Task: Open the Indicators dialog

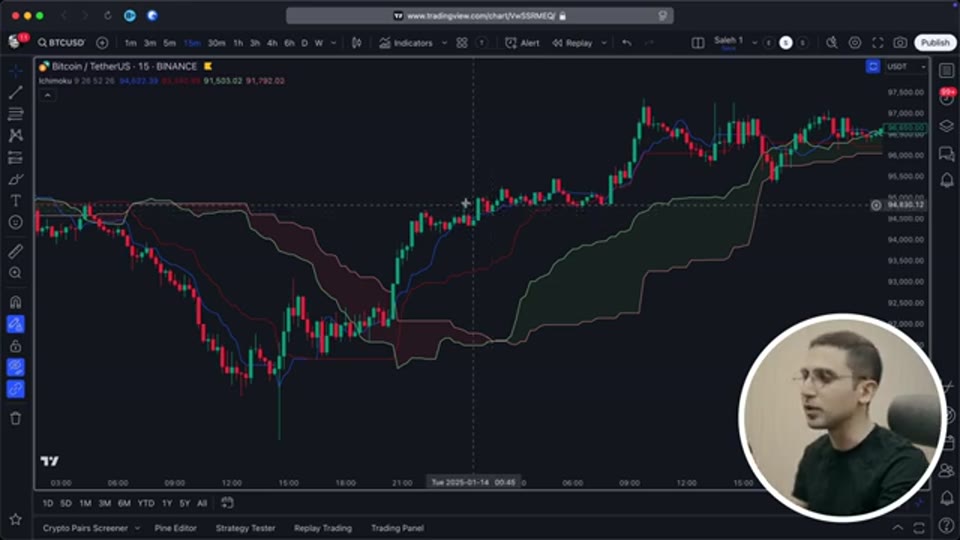Action: pos(406,43)
